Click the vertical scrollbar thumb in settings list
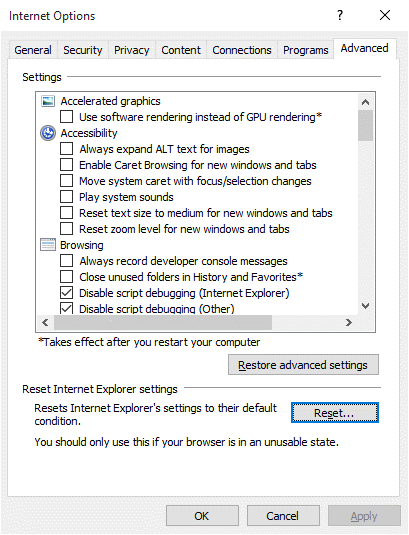The width and height of the screenshot is (409, 535). point(365,125)
